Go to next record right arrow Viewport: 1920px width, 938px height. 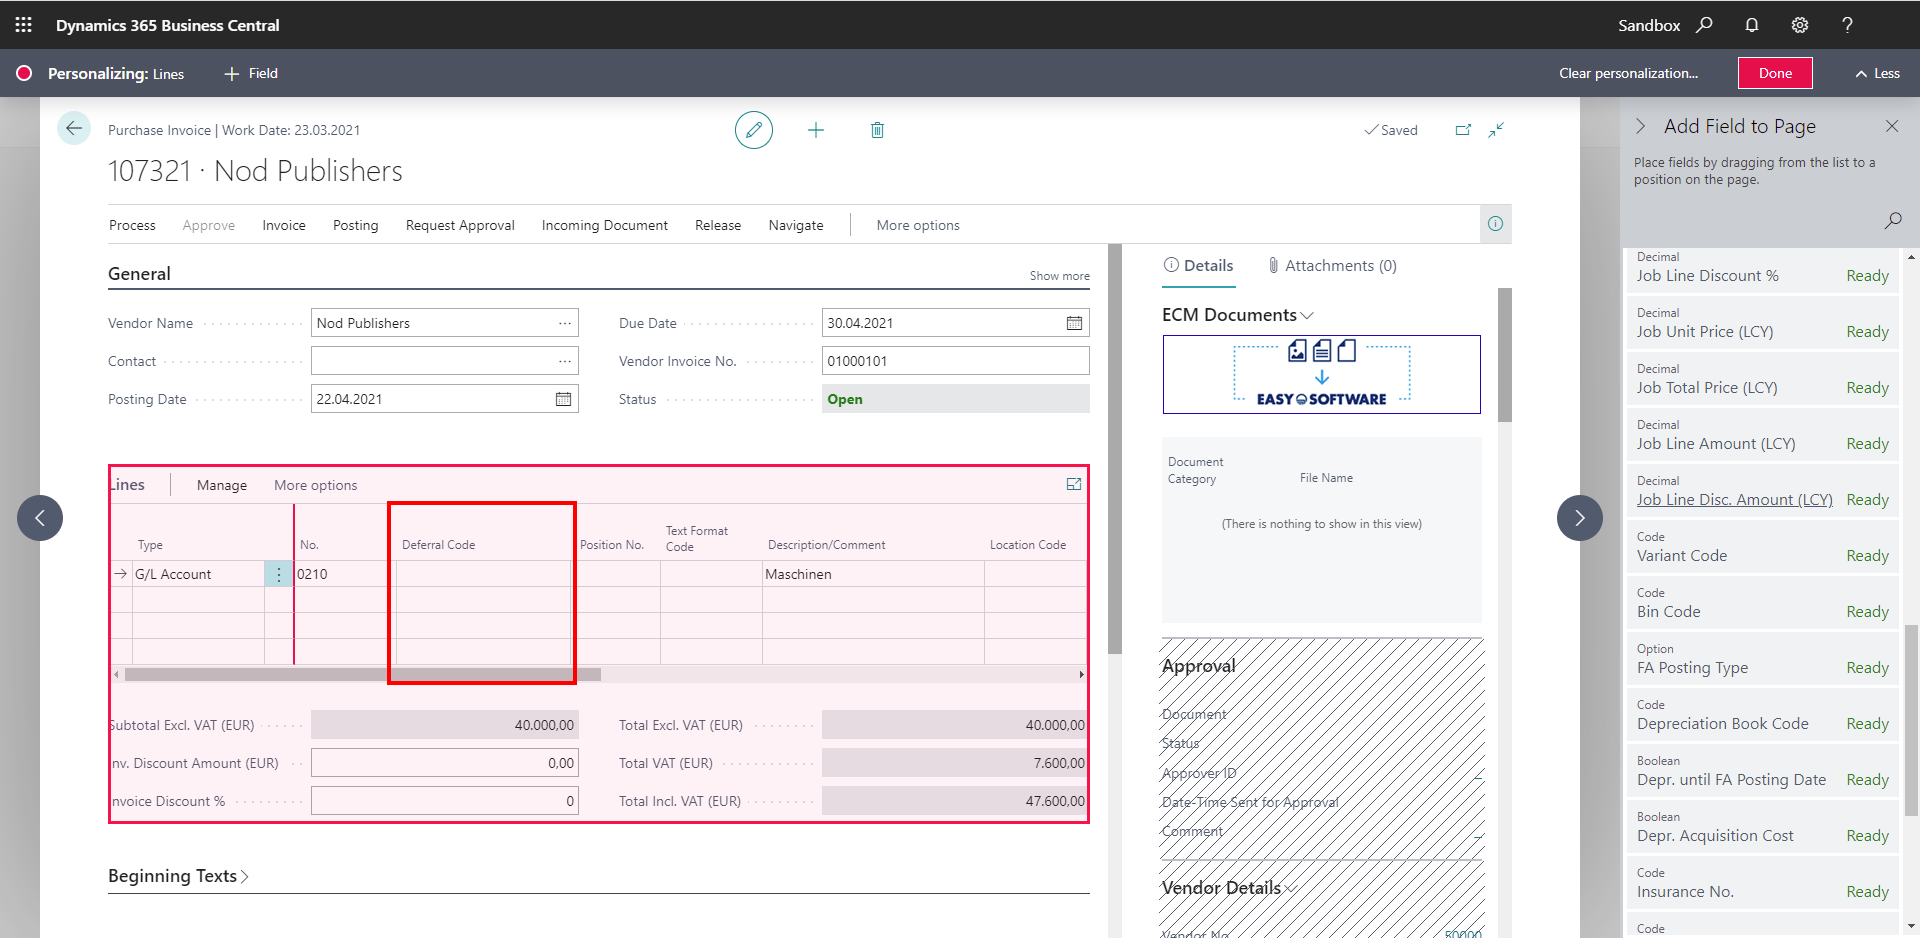[x=1580, y=518]
